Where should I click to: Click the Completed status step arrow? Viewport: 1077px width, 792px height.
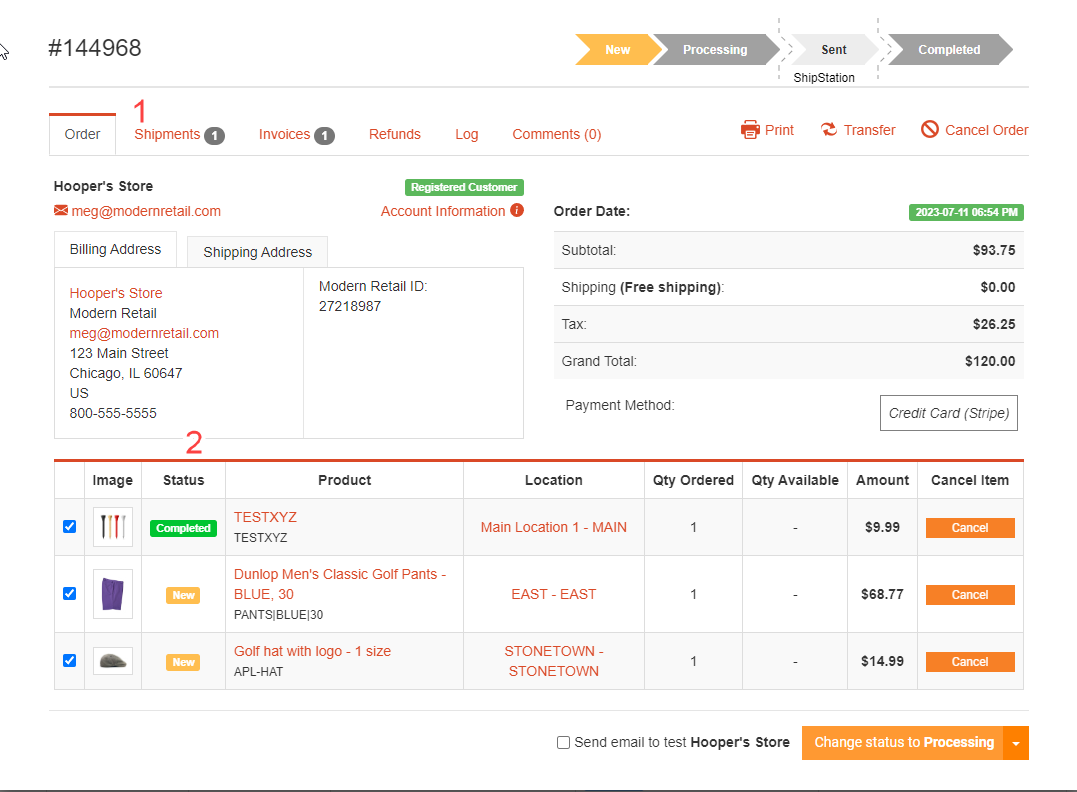[949, 49]
